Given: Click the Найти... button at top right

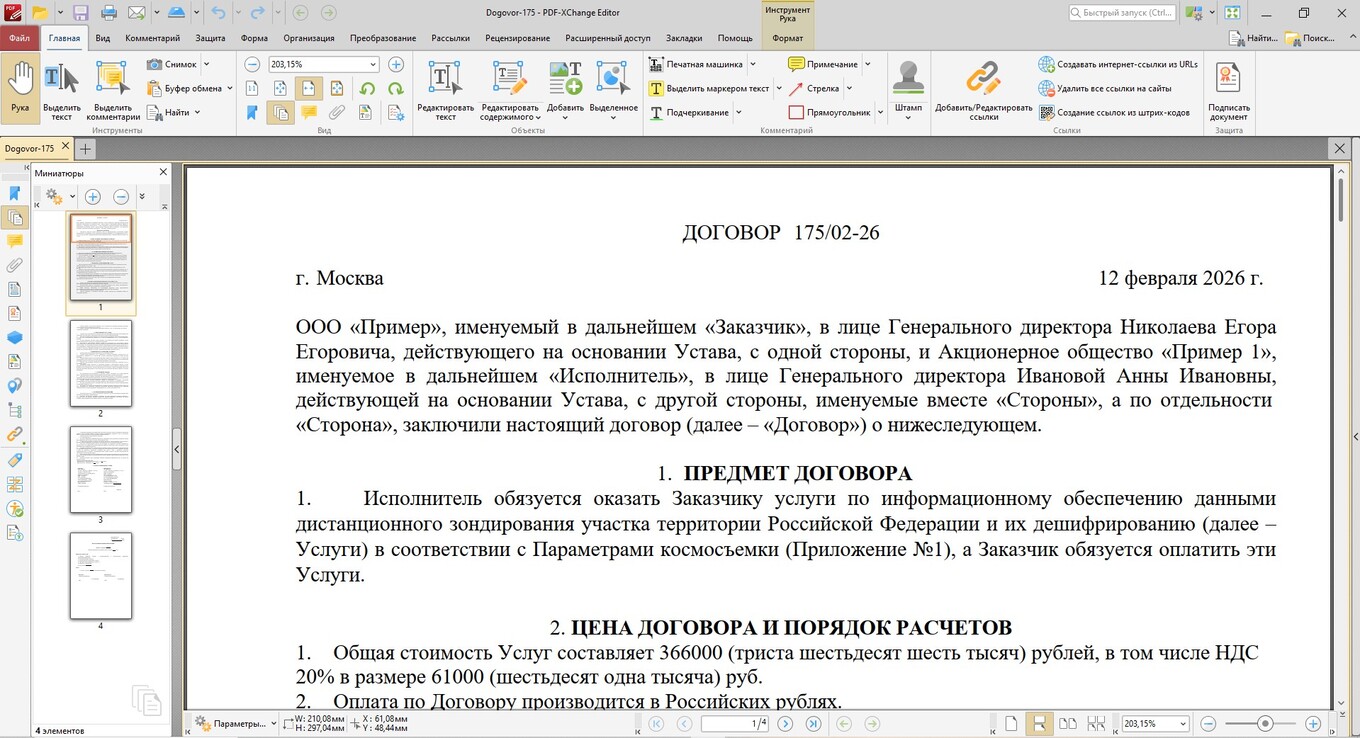Looking at the screenshot, I should (1253, 38).
